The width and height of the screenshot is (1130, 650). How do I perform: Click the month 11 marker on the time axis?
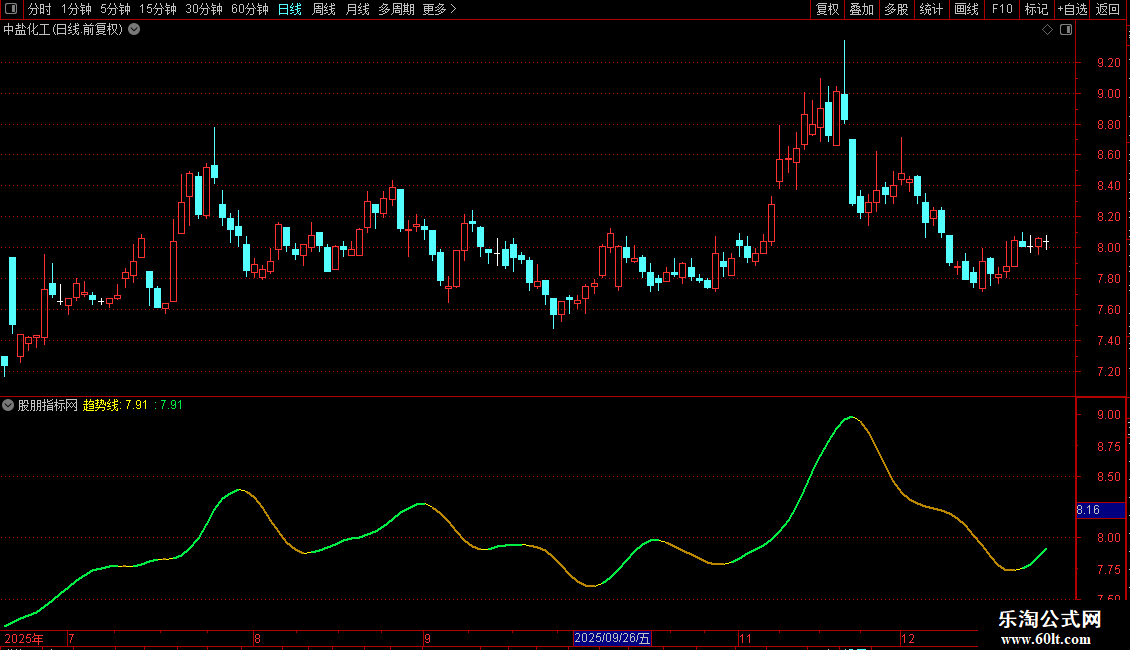tap(745, 638)
